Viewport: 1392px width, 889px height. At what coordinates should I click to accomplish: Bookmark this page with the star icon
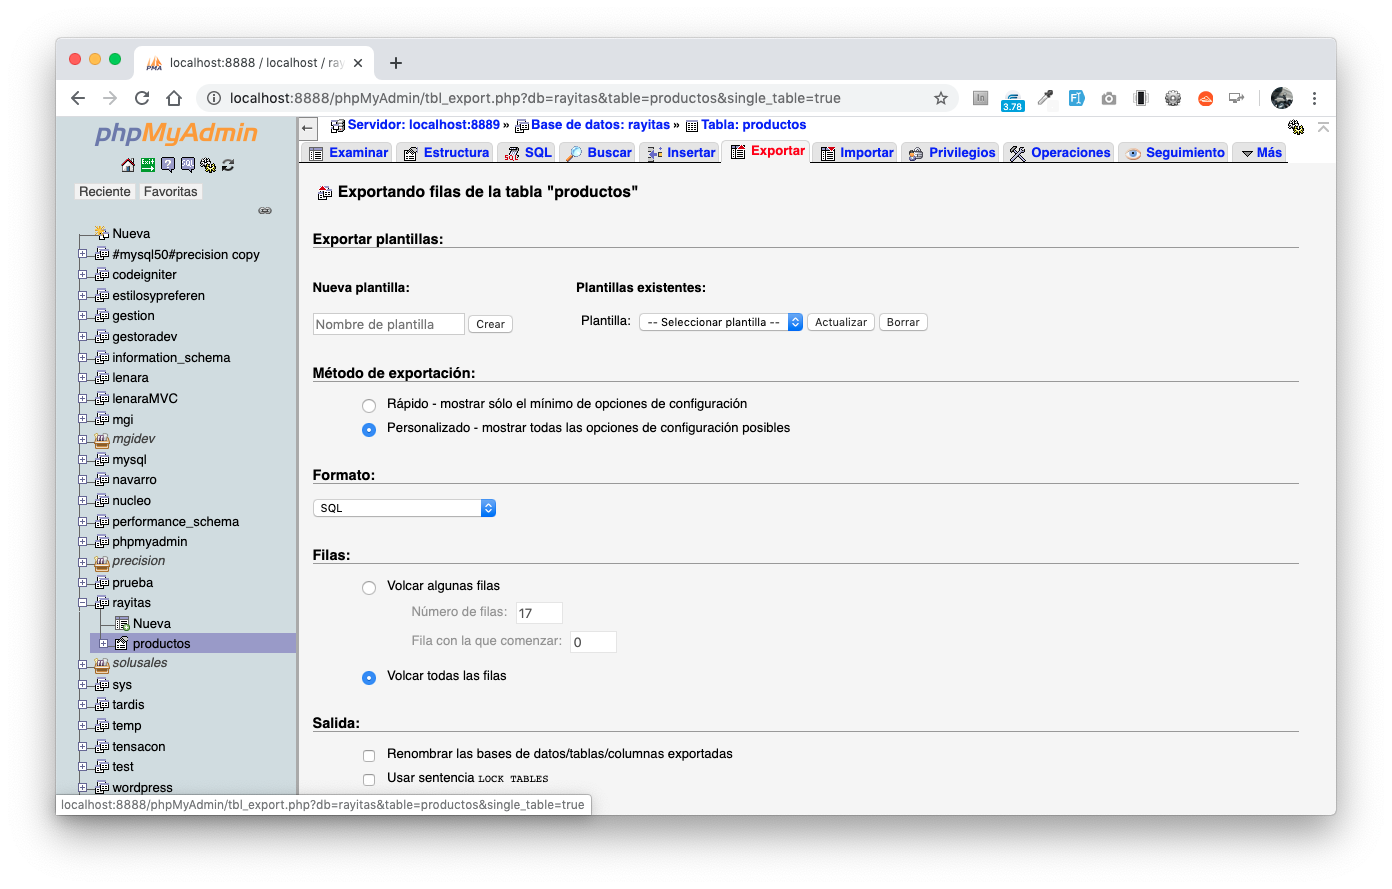pos(940,98)
